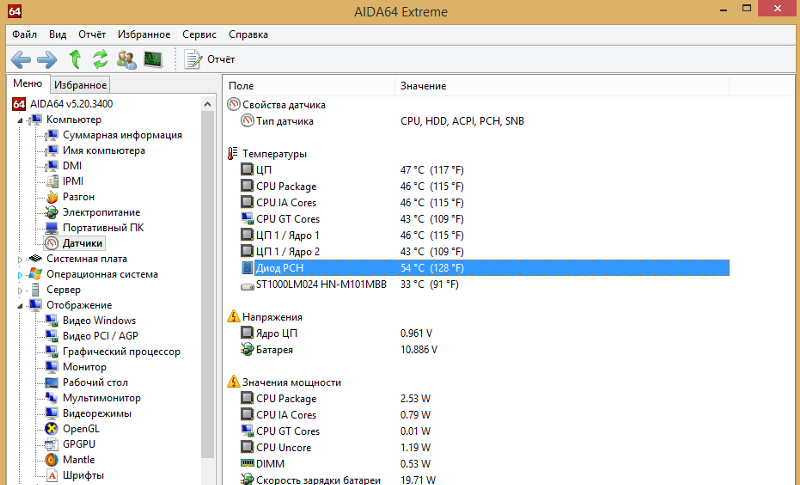Click the OpenGL yellow X icon
The image size is (800, 485).
[x=52, y=429]
